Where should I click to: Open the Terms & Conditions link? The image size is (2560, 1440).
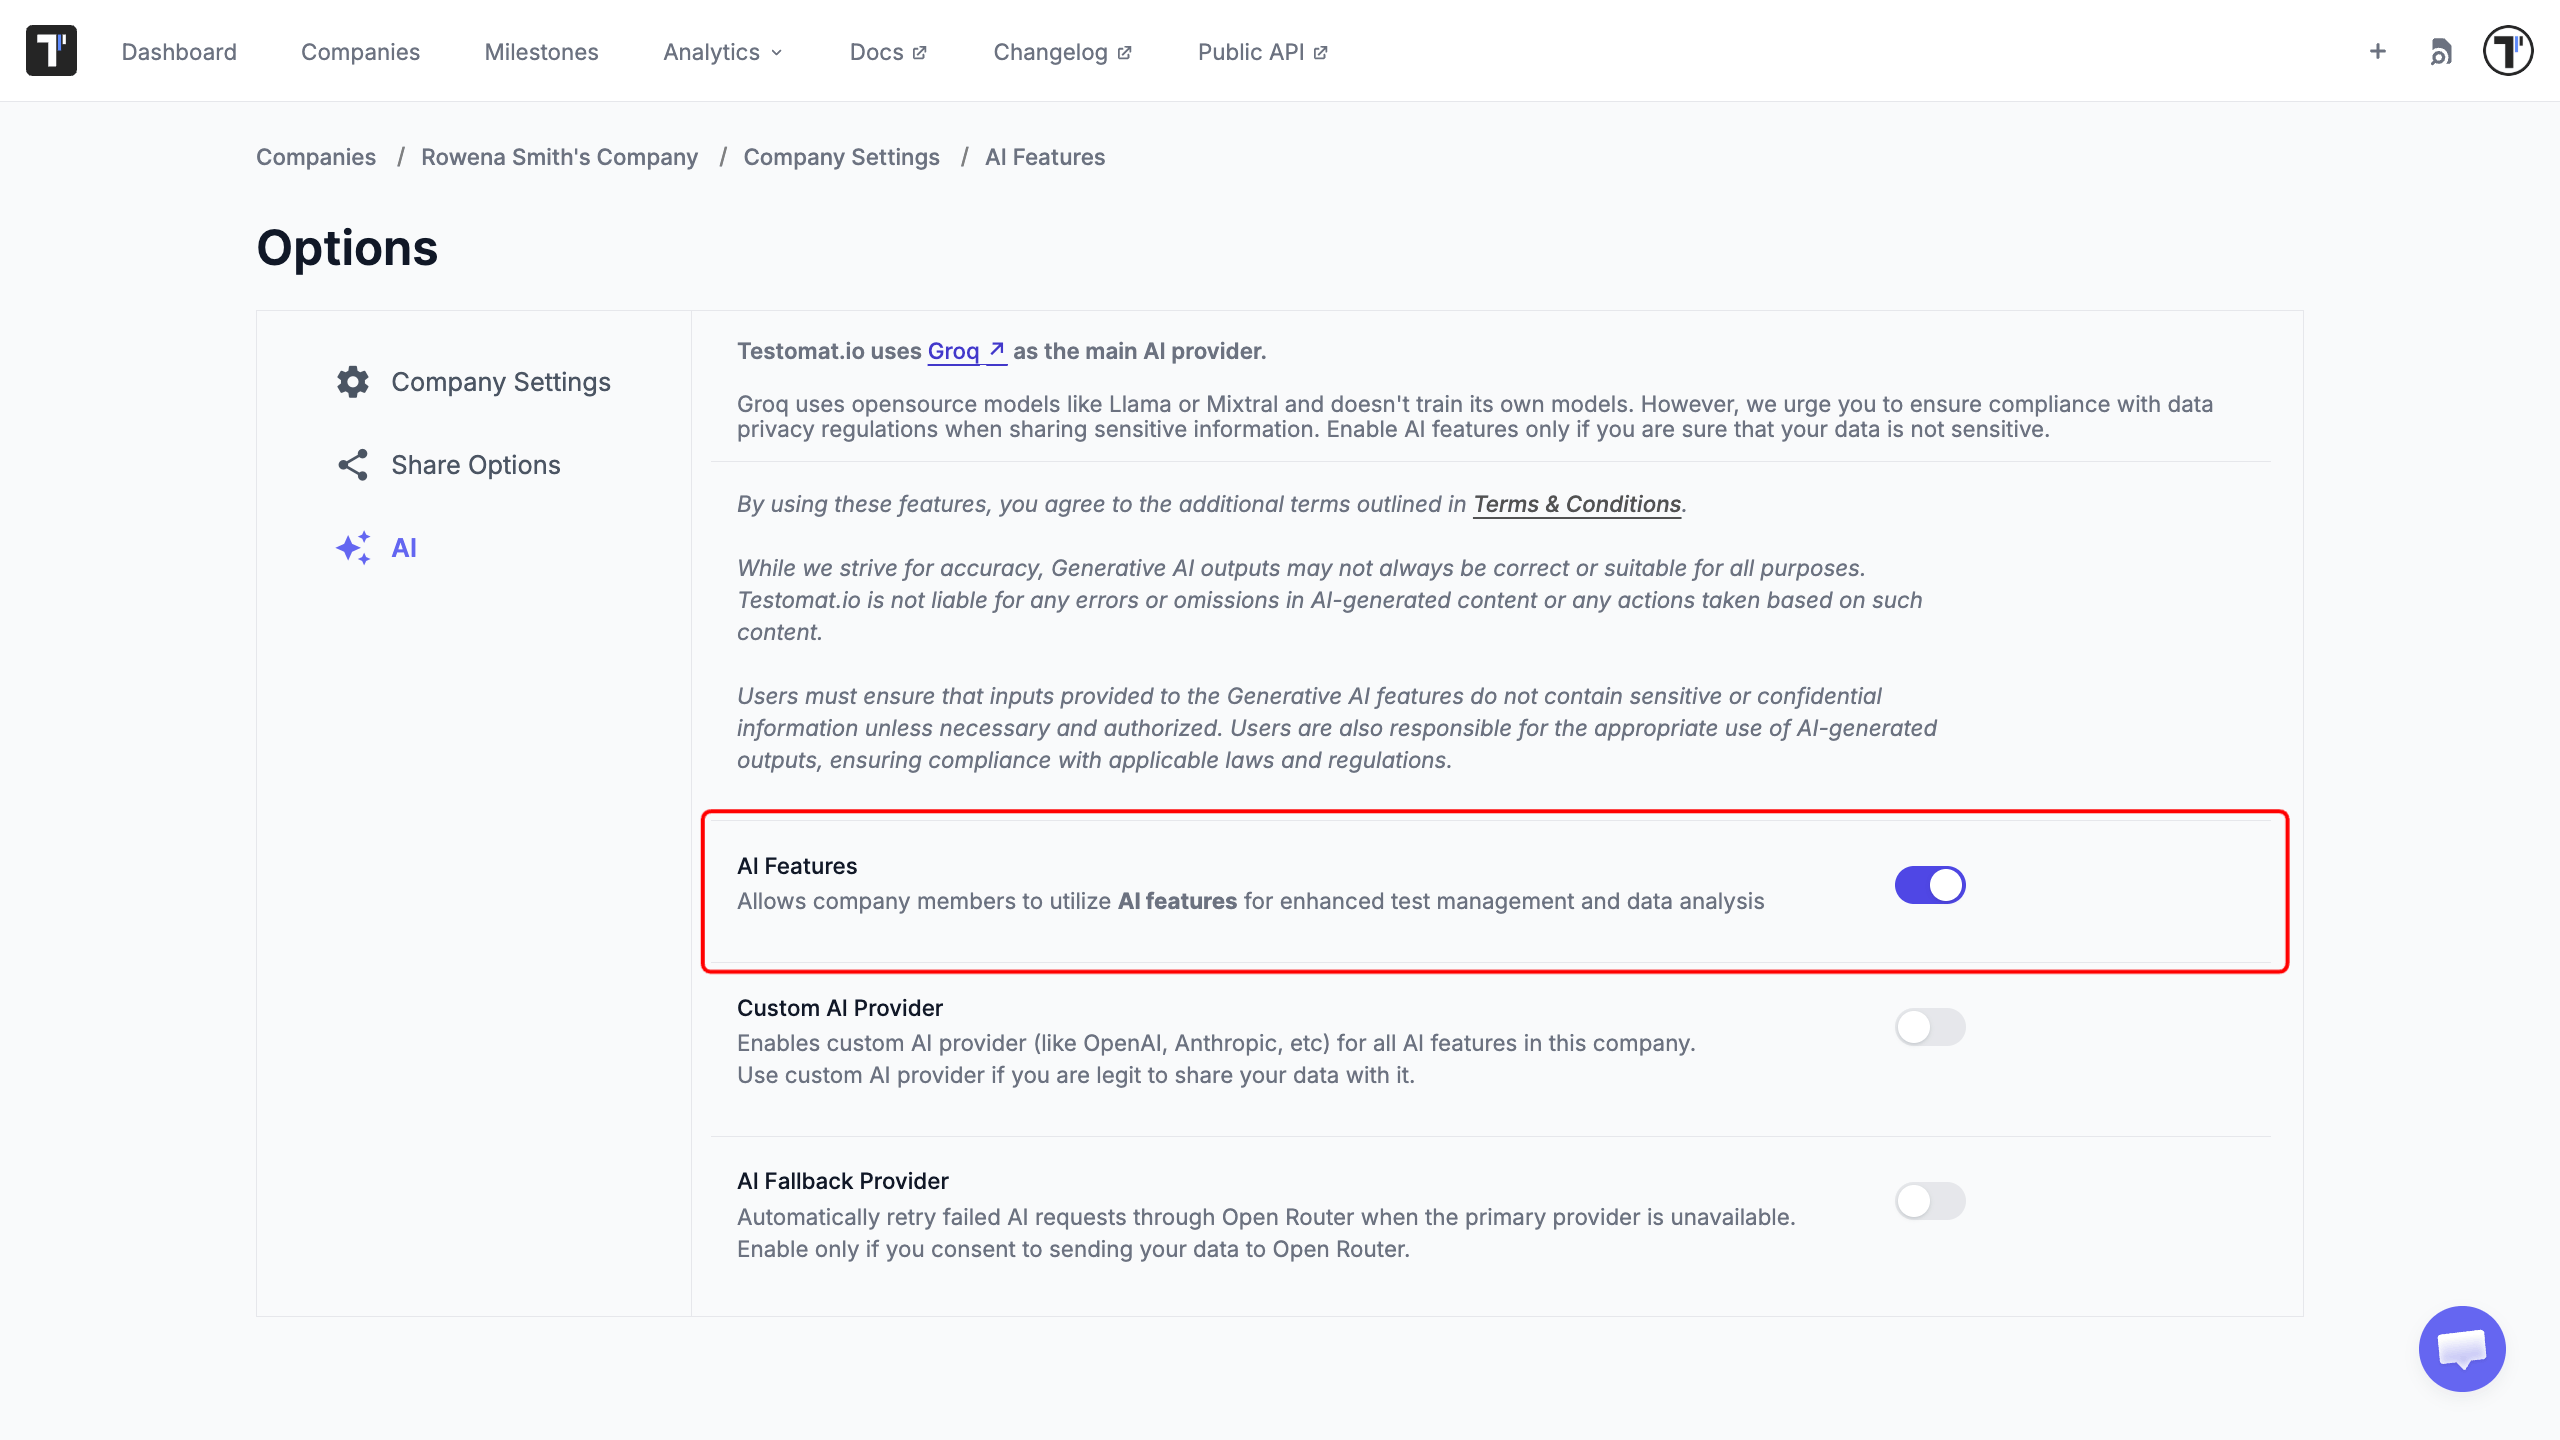(1577, 504)
